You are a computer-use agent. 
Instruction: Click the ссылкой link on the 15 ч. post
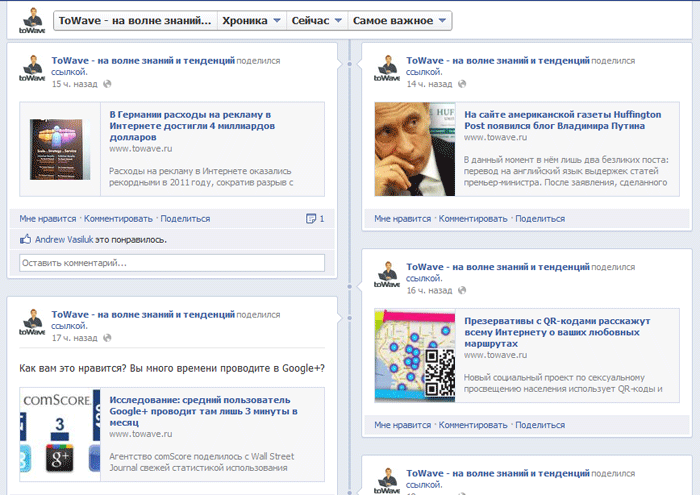tap(69, 72)
